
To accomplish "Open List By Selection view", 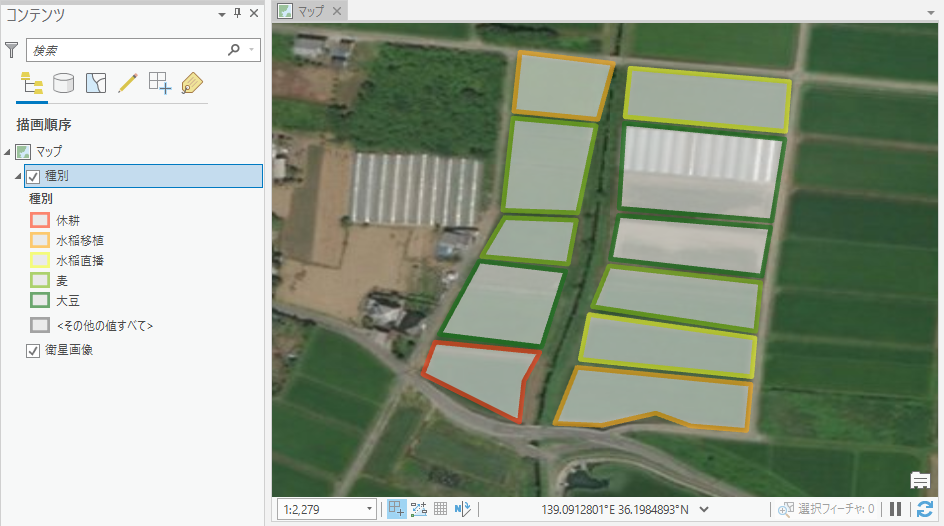I will pos(95,83).
